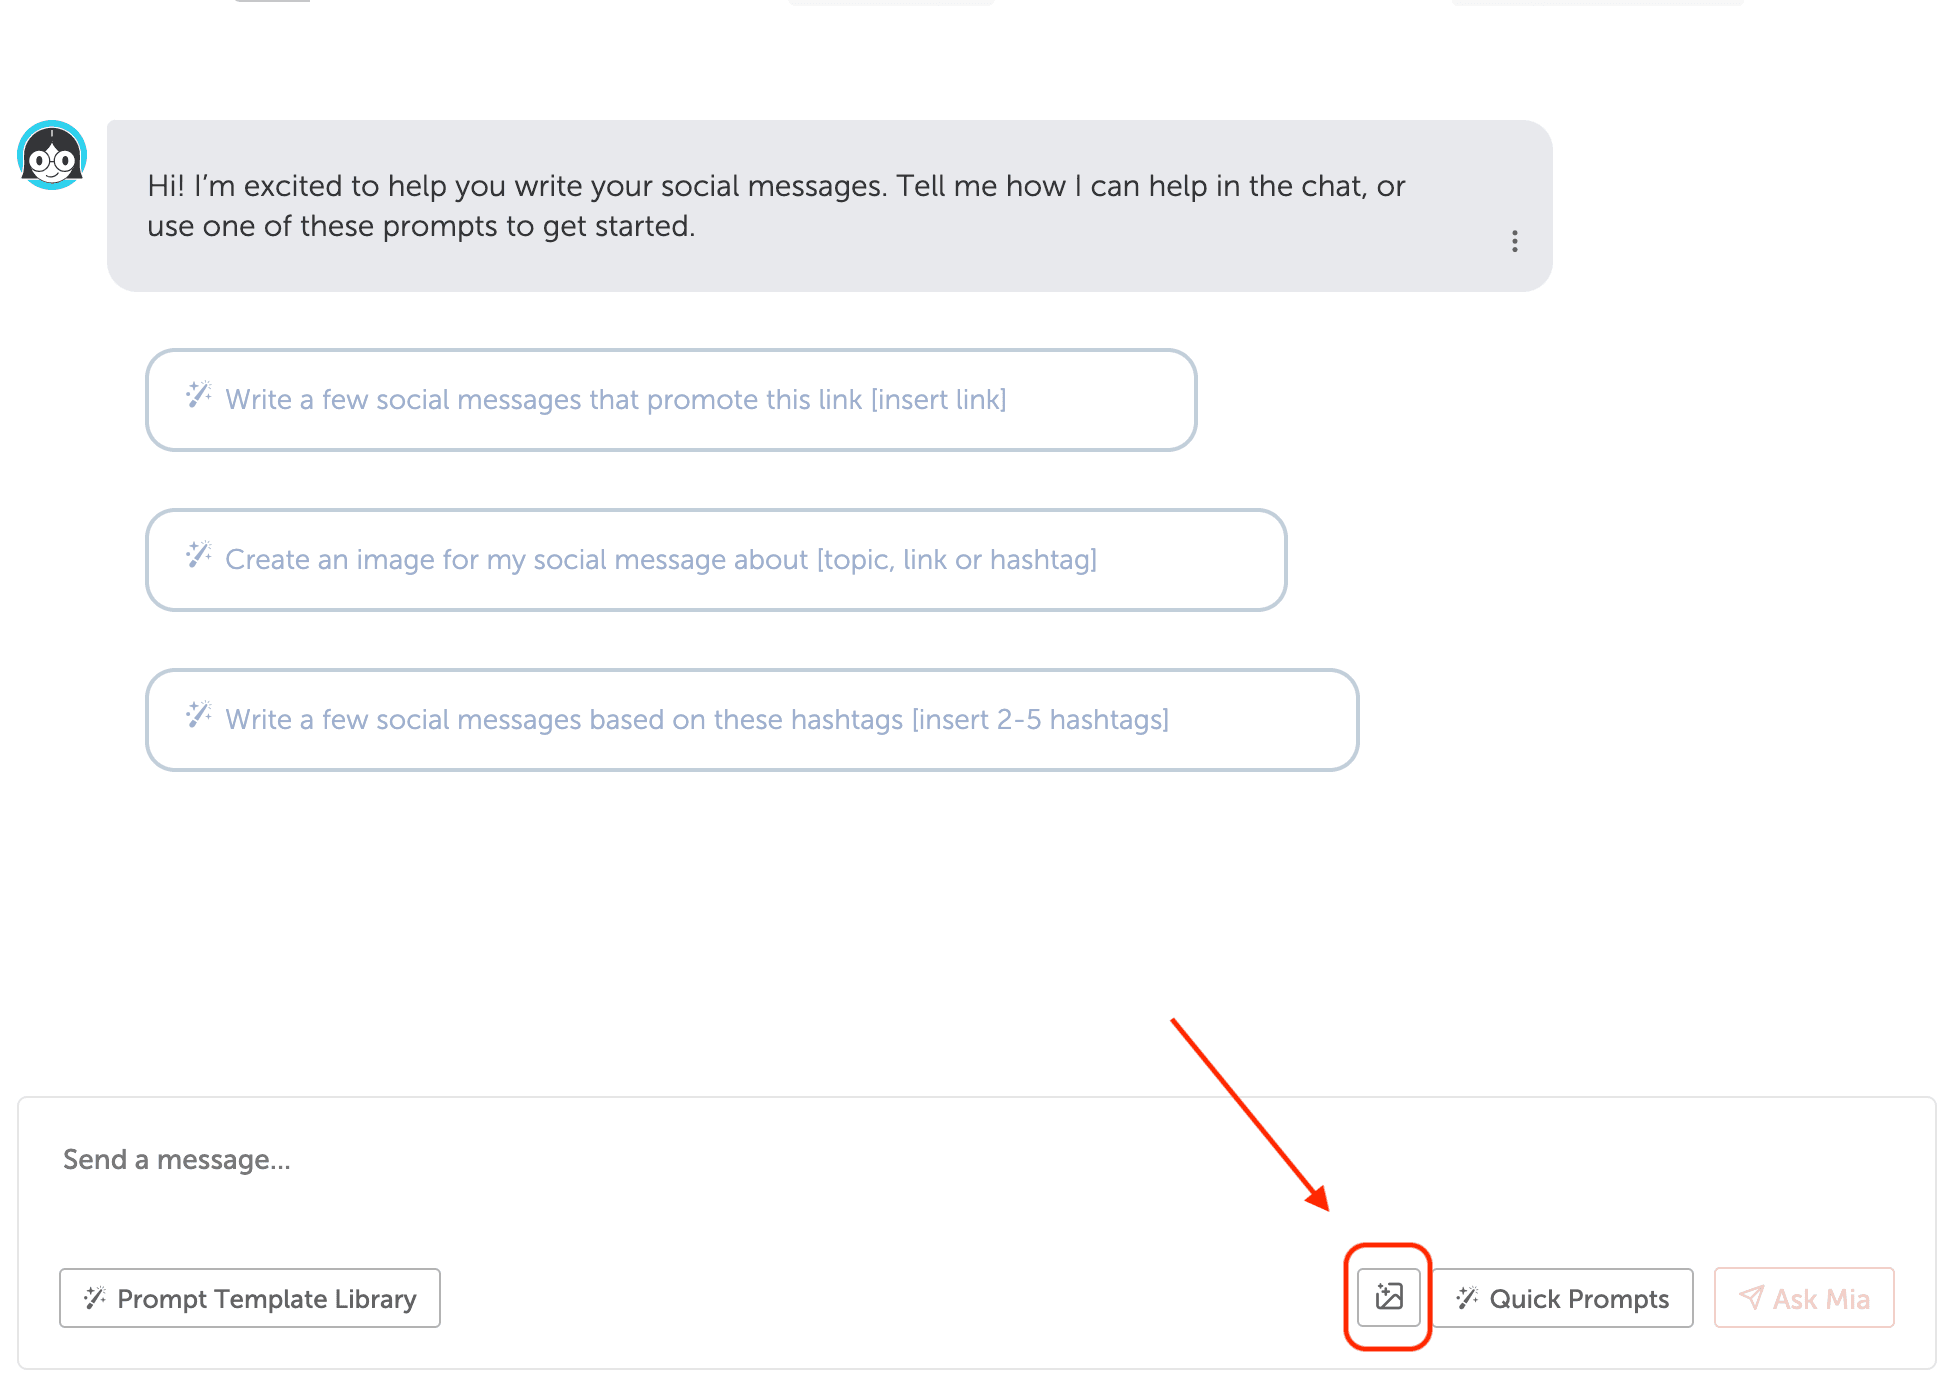Open the three-dot options menu on Mia's greeting
Image resolution: width=1954 pixels, height=1388 pixels.
(x=1514, y=242)
